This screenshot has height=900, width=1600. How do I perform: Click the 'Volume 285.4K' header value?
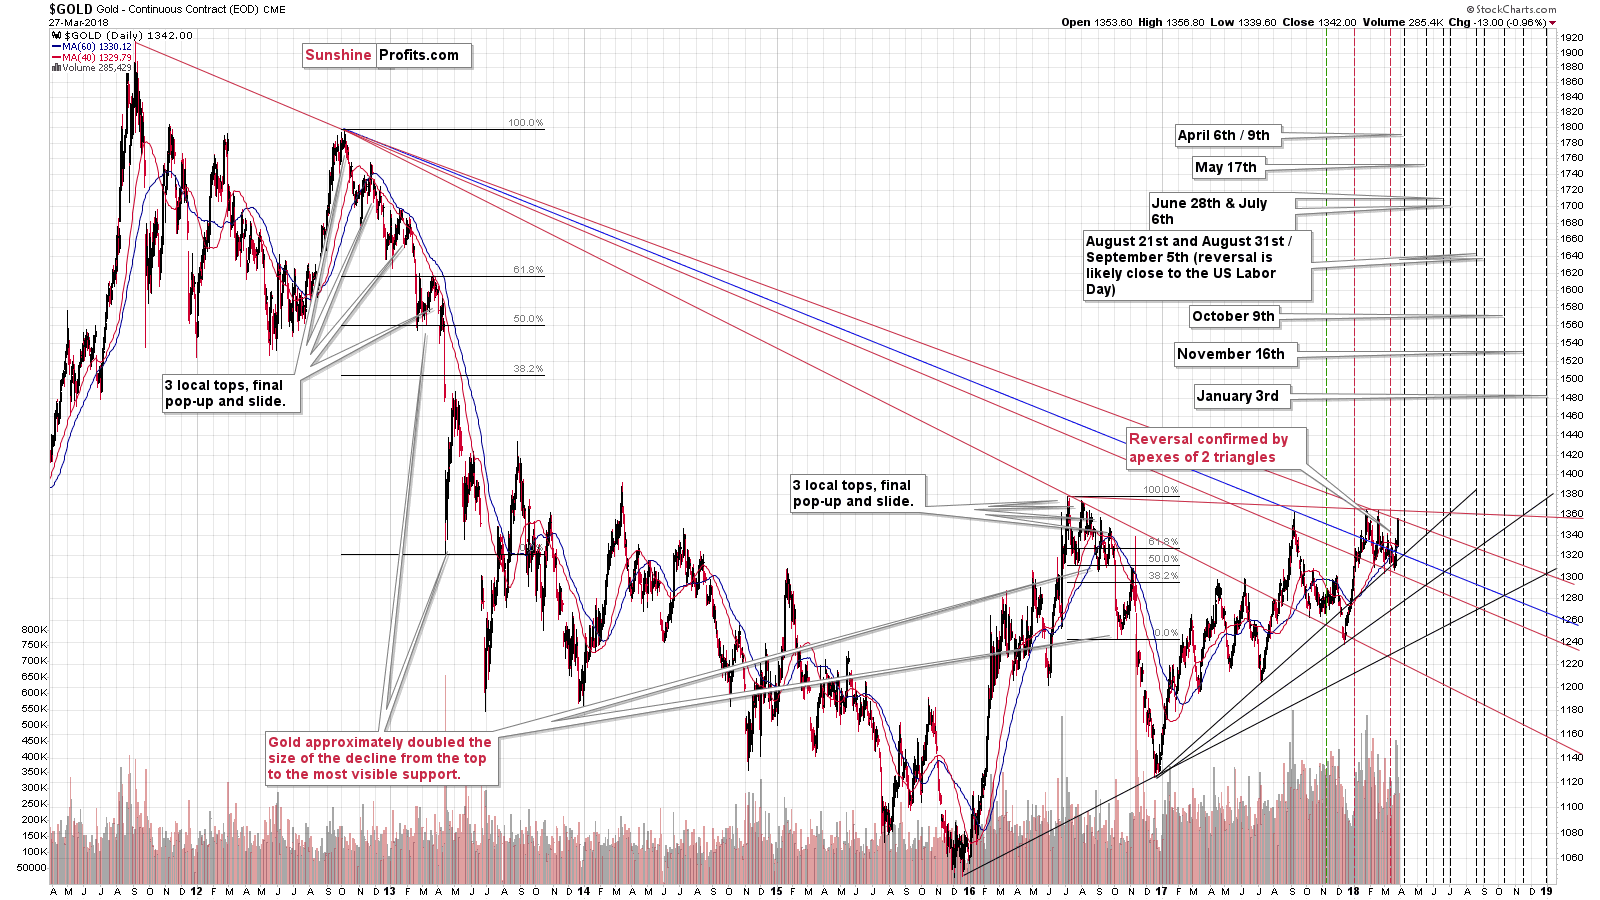click(1403, 23)
